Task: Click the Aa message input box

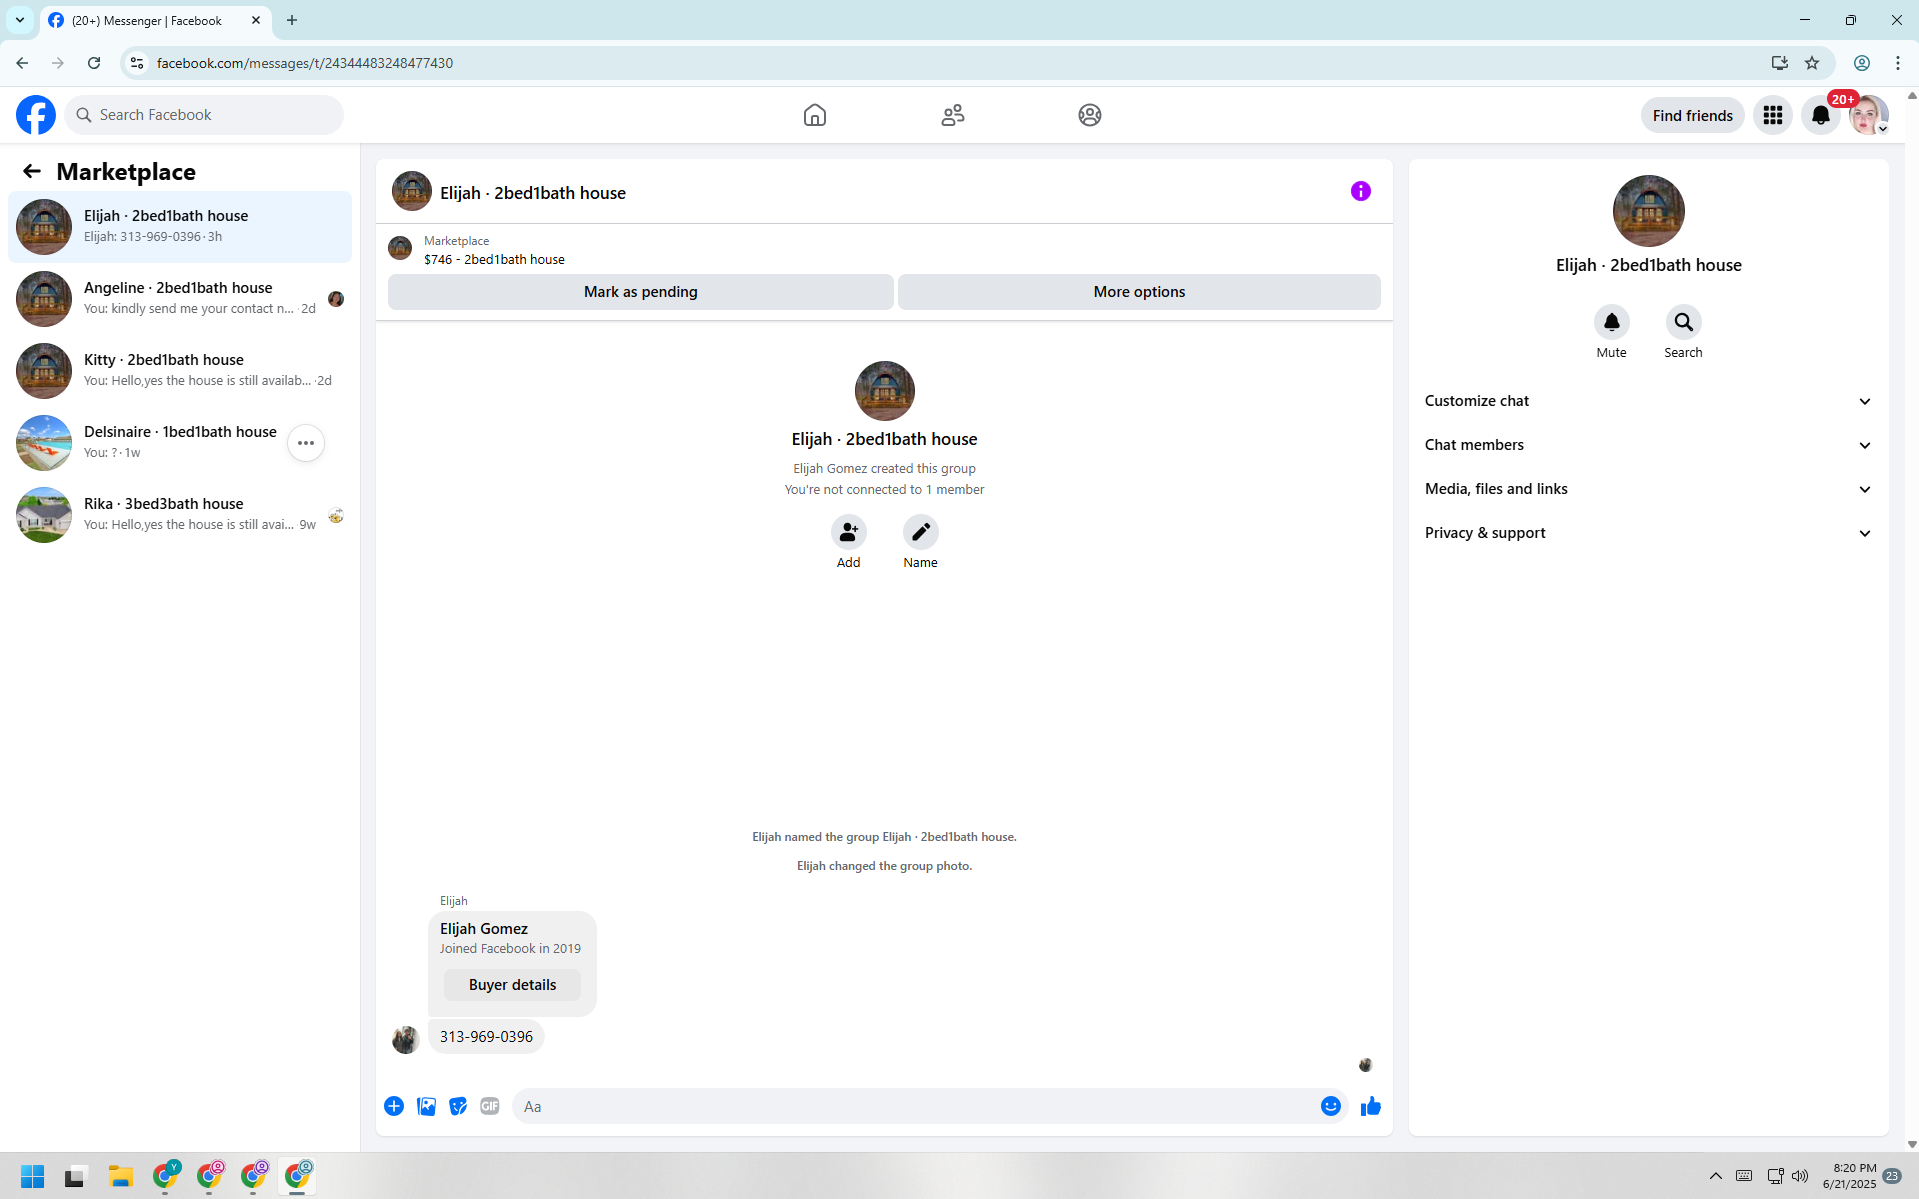Action: click(x=916, y=1106)
